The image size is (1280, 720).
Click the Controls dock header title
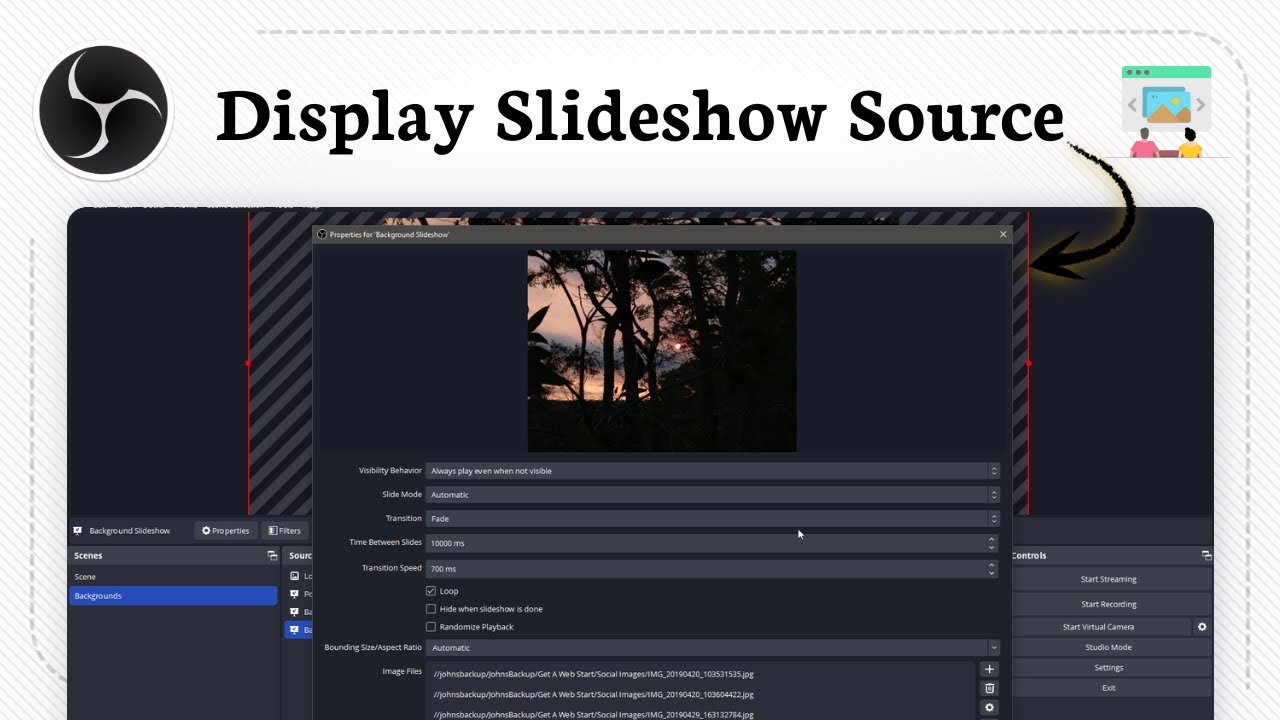1029,556
